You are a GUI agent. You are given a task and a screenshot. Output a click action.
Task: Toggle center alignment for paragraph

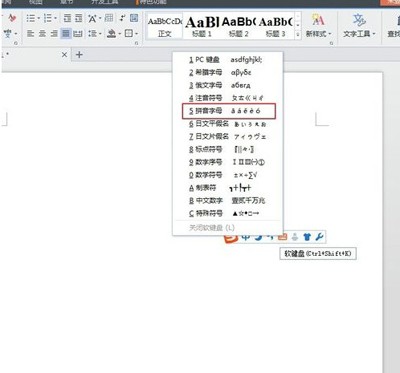point(42,33)
